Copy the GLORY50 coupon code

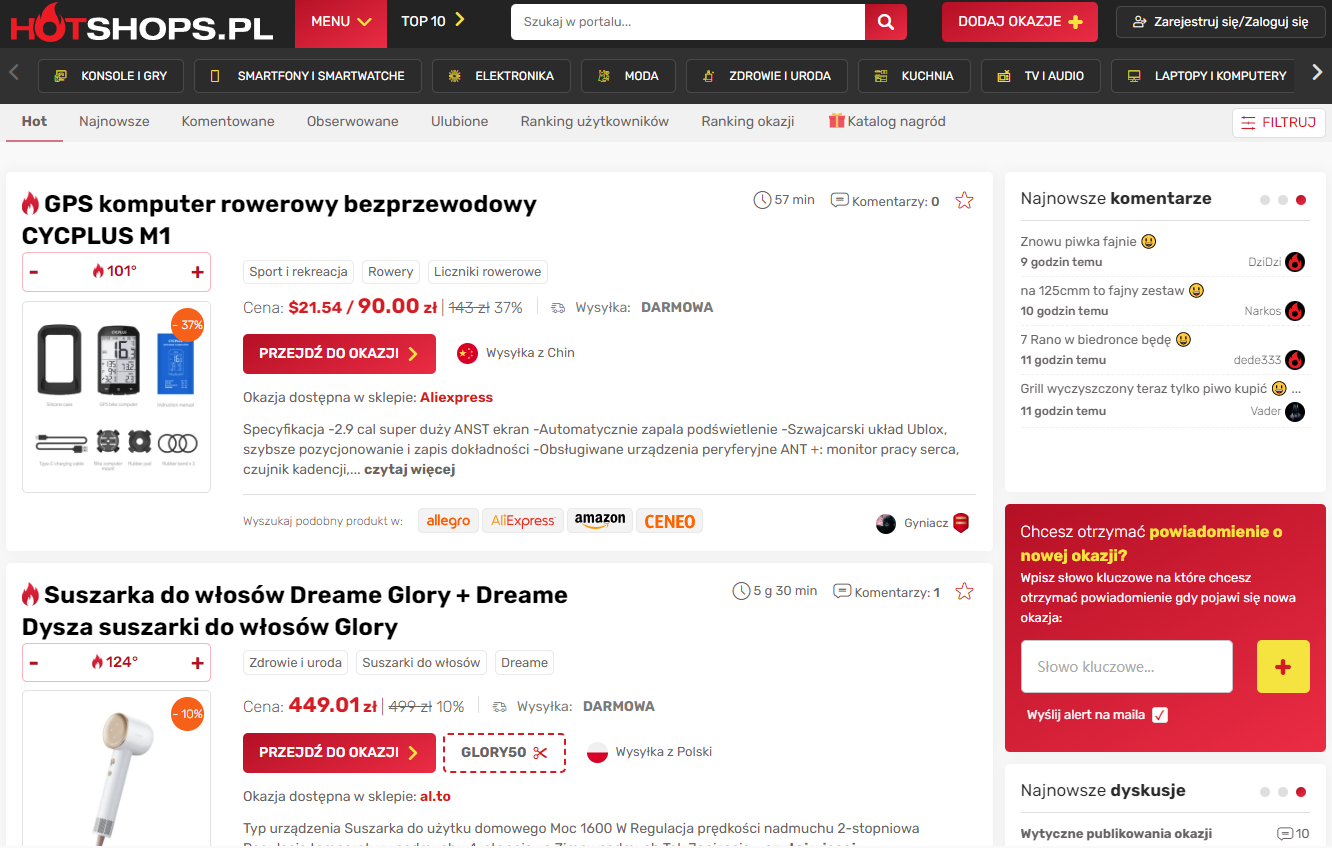[x=505, y=753]
